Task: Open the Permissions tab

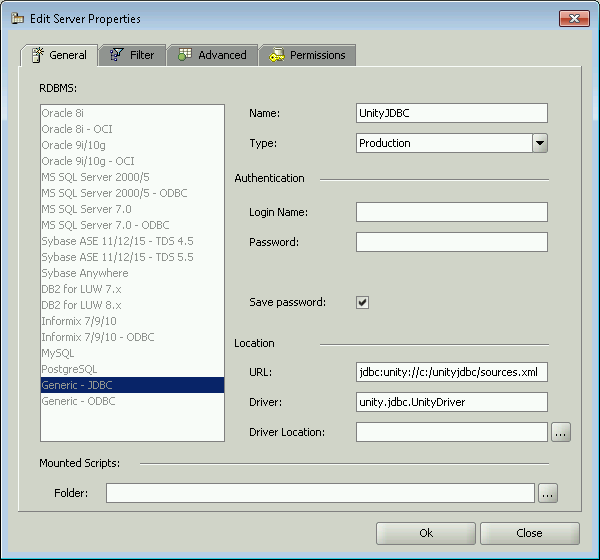Action: click(x=307, y=55)
